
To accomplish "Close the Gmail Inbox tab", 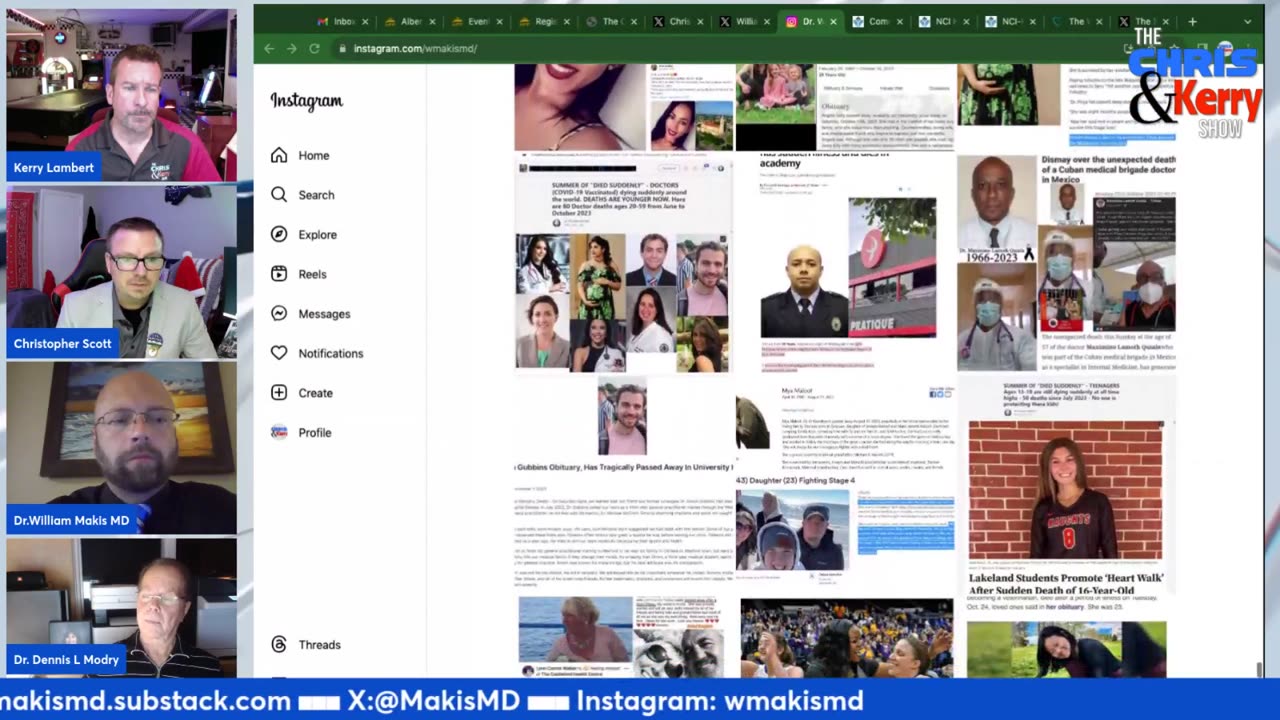I will tap(365, 21).
